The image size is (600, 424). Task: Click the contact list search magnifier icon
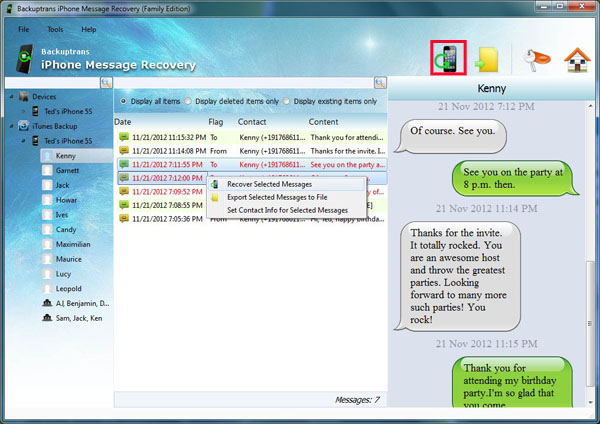coord(106,83)
